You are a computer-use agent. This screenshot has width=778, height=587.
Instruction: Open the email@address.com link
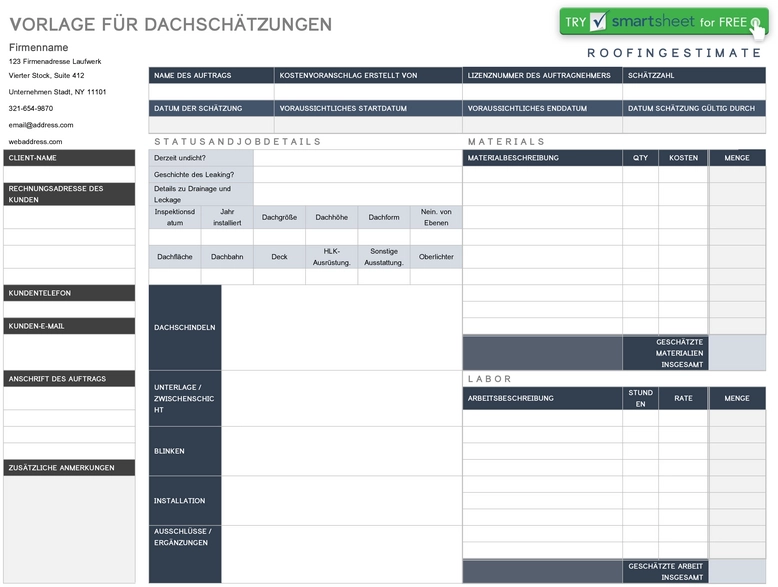click(x=41, y=125)
